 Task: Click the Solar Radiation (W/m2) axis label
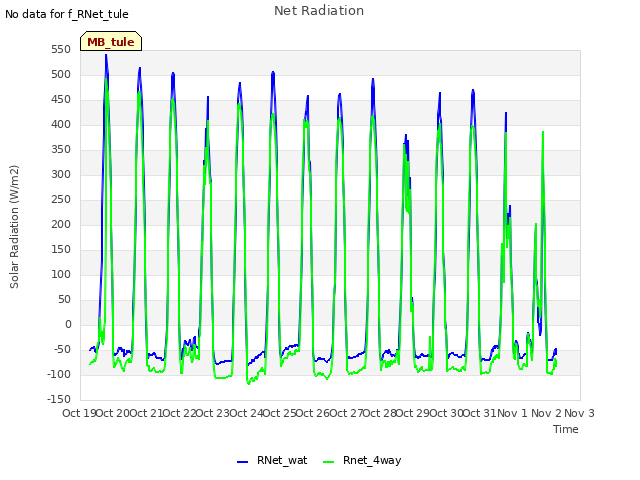[14, 227]
